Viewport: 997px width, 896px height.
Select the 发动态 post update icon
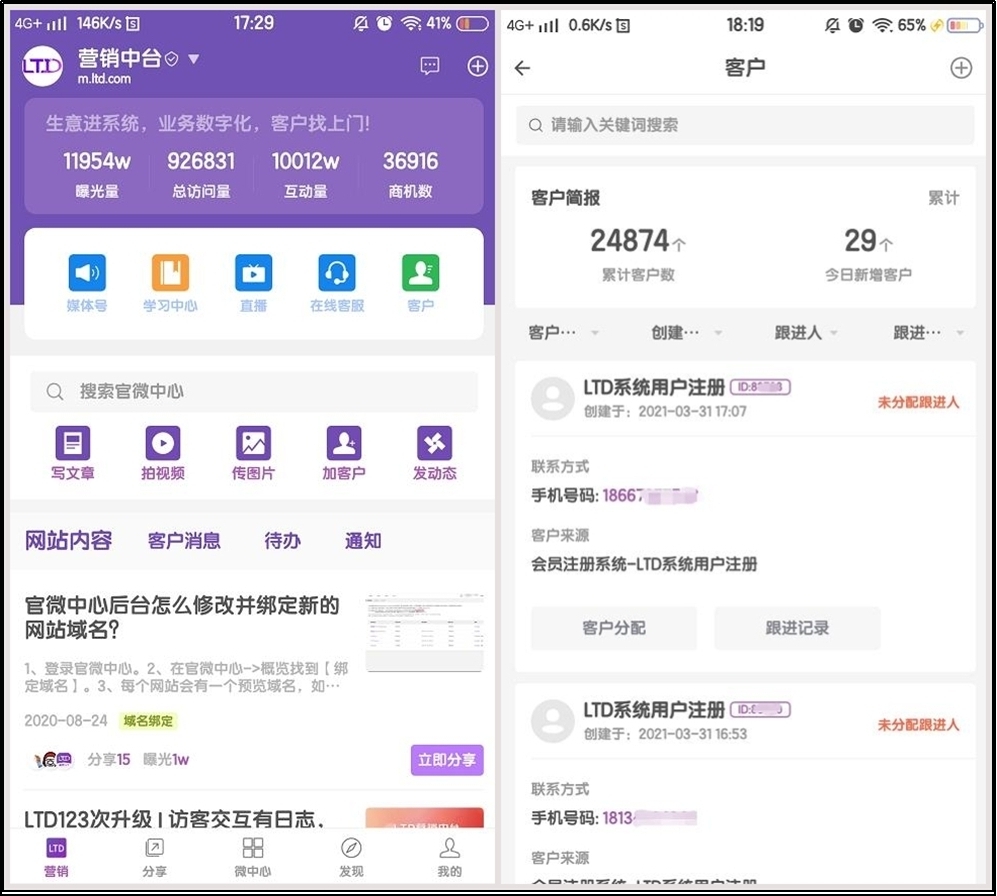coord(433,450)
